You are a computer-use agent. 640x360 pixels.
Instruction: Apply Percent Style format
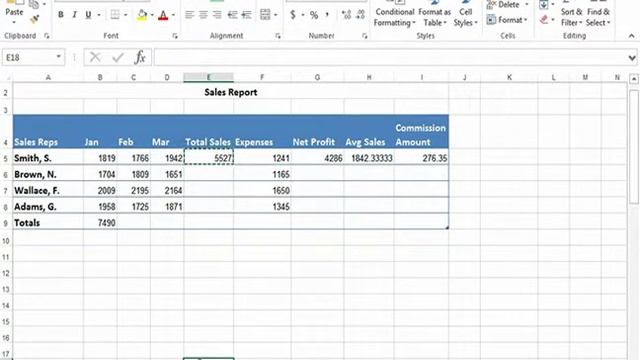point(314,15)
